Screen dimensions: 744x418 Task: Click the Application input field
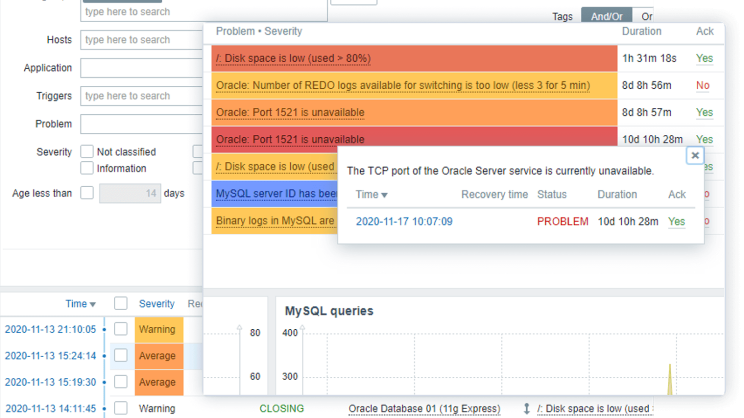coord(142,68)
